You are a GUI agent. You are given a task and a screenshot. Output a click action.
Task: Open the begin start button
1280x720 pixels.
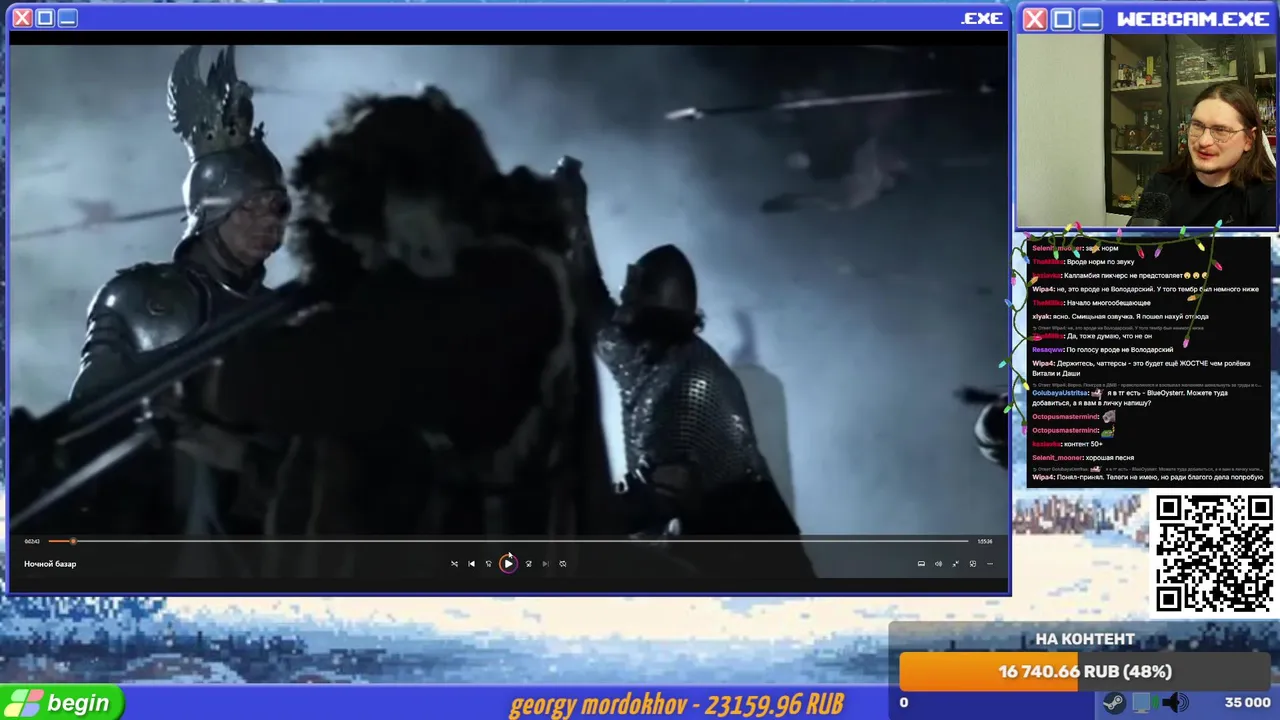61,703
